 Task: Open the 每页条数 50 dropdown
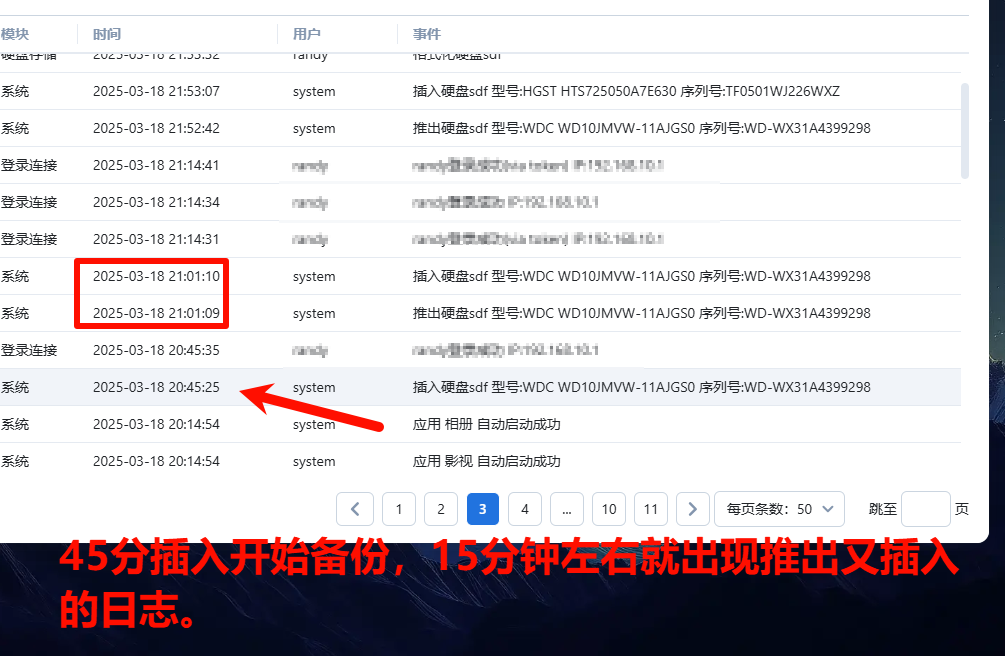tap(779, 509)
